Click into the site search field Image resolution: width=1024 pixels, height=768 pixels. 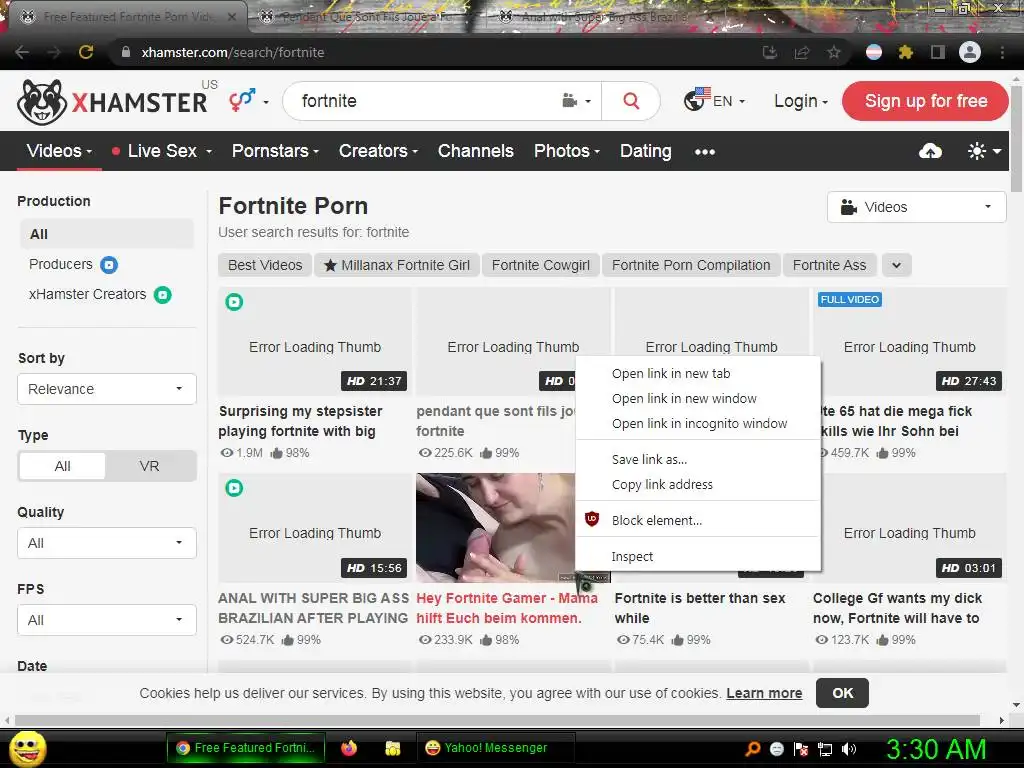pyautogui.click(x=424, y=101)
